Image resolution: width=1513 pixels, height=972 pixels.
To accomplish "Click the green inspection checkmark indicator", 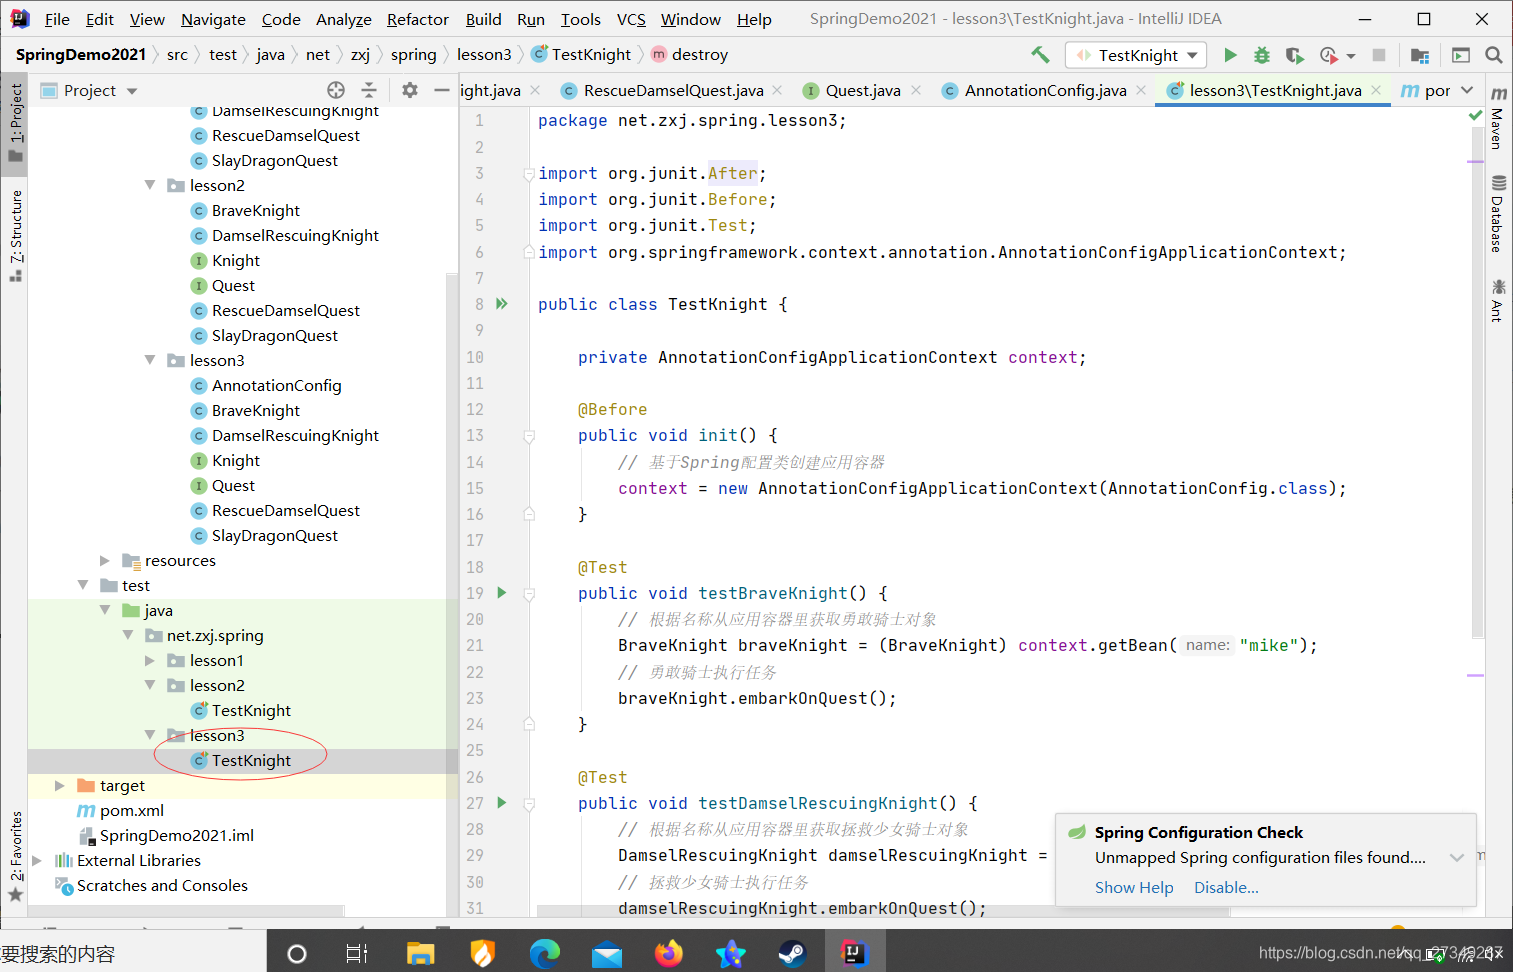I will click(1475, 116).
